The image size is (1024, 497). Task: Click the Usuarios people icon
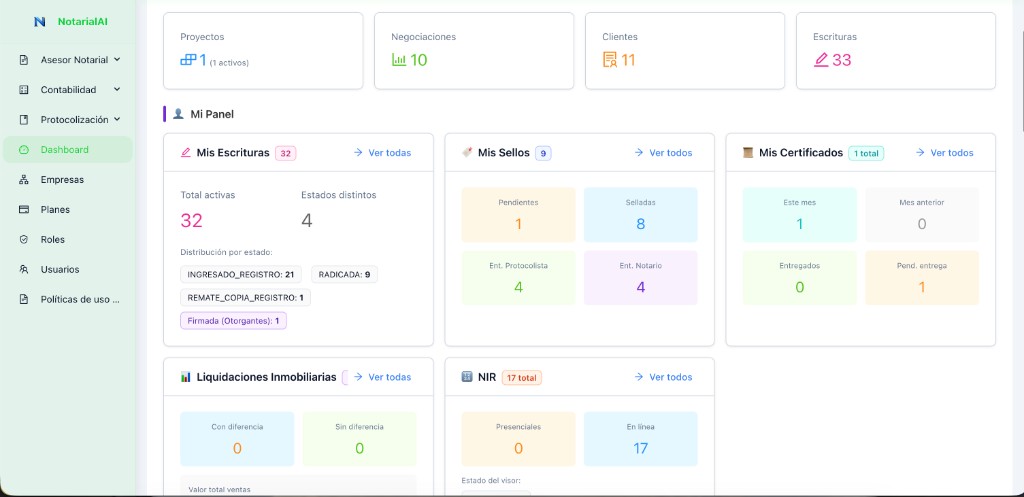[24, 270]
